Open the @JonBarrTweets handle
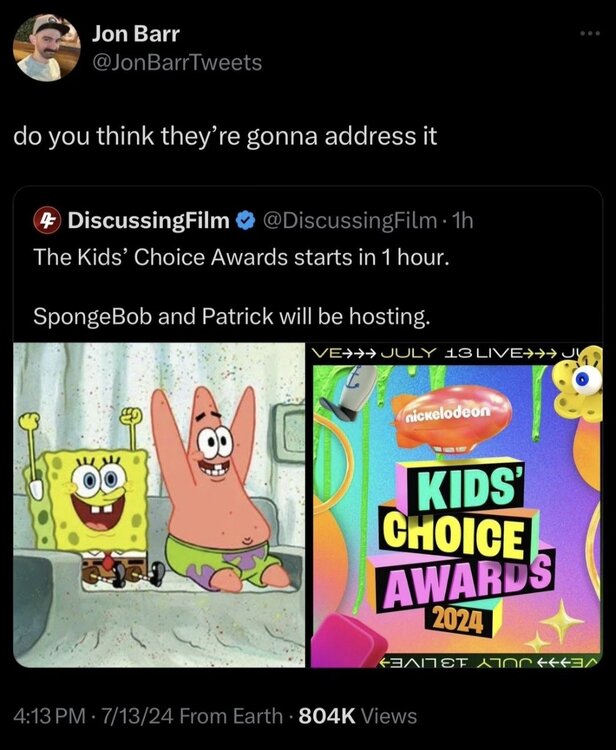616x750 pixels. [177, 63]
